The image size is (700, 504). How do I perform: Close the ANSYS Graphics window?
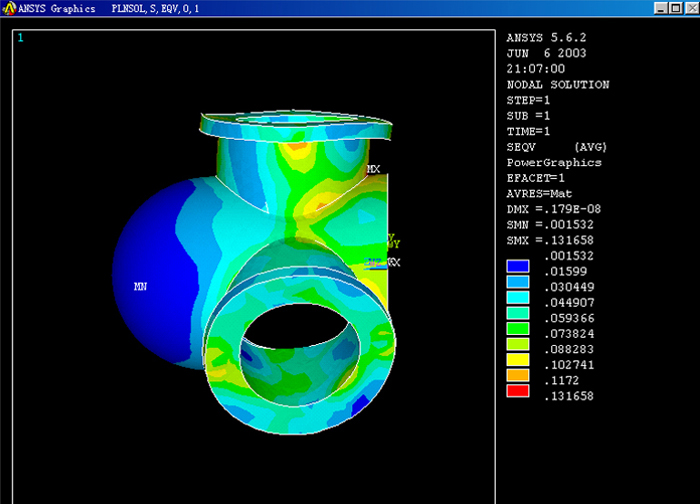coord(693,8)
